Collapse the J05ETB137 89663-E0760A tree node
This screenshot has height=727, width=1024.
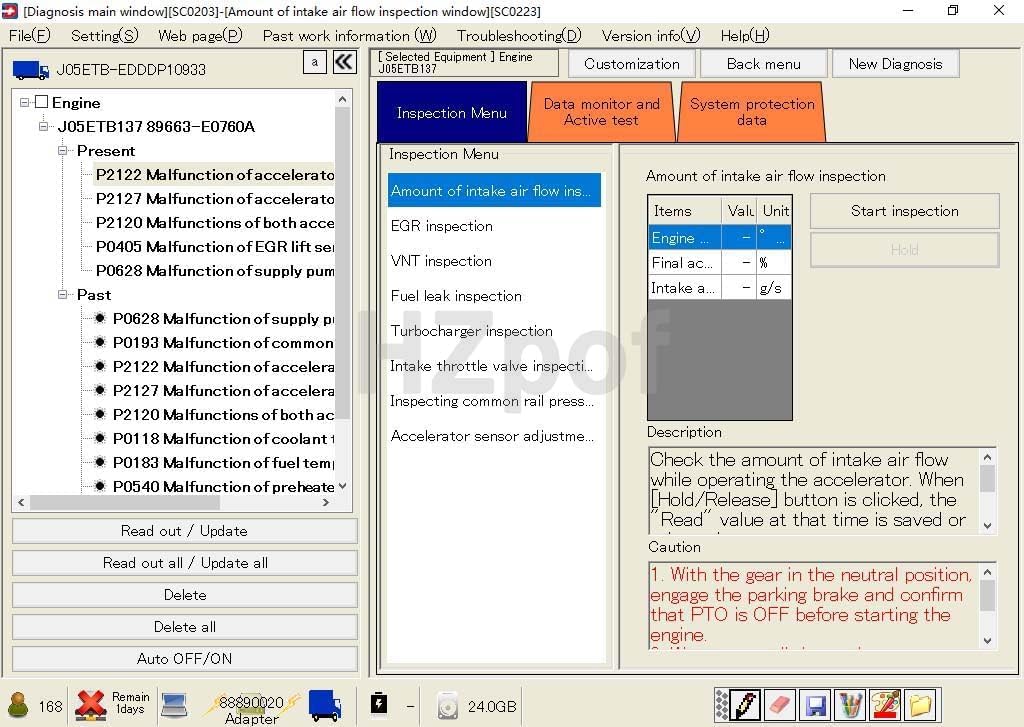(44, 127)
